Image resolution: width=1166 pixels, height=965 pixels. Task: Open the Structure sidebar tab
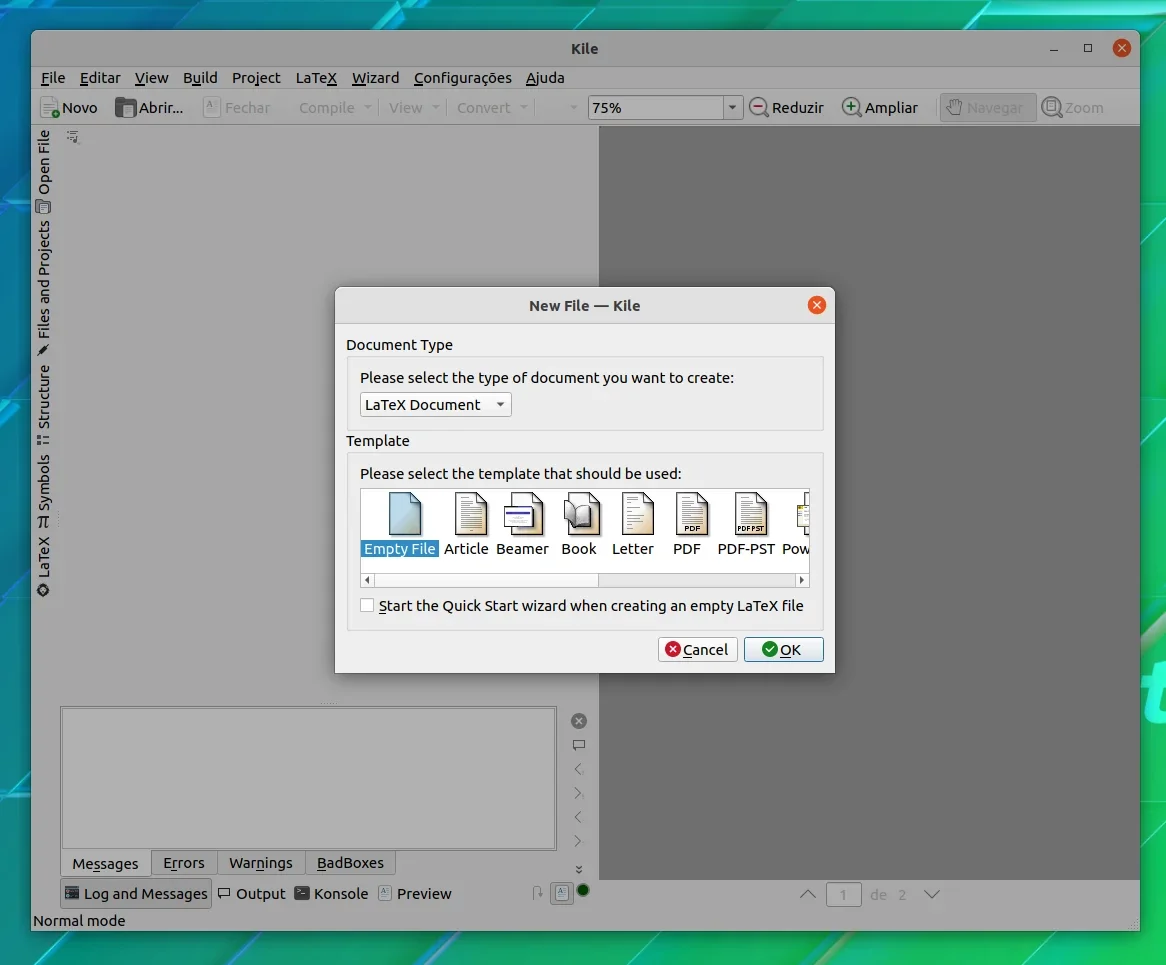point(44,404)
